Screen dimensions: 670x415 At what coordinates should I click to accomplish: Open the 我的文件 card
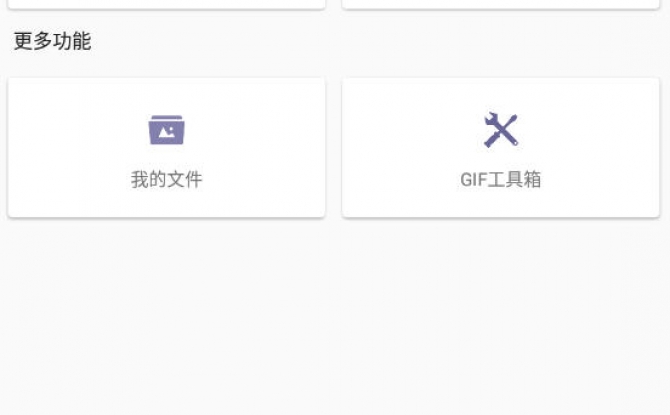(166, 147)
